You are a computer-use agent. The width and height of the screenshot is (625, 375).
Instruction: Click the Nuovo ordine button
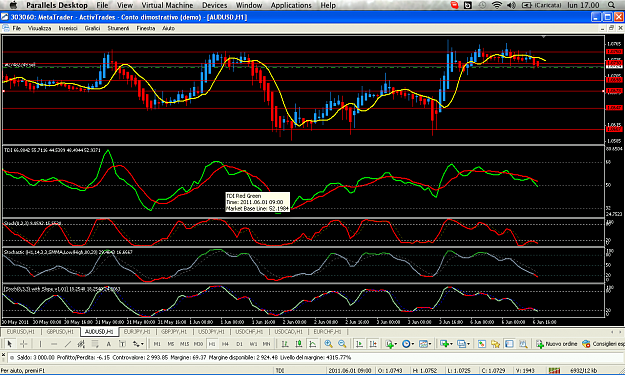(x=556, y=344)
